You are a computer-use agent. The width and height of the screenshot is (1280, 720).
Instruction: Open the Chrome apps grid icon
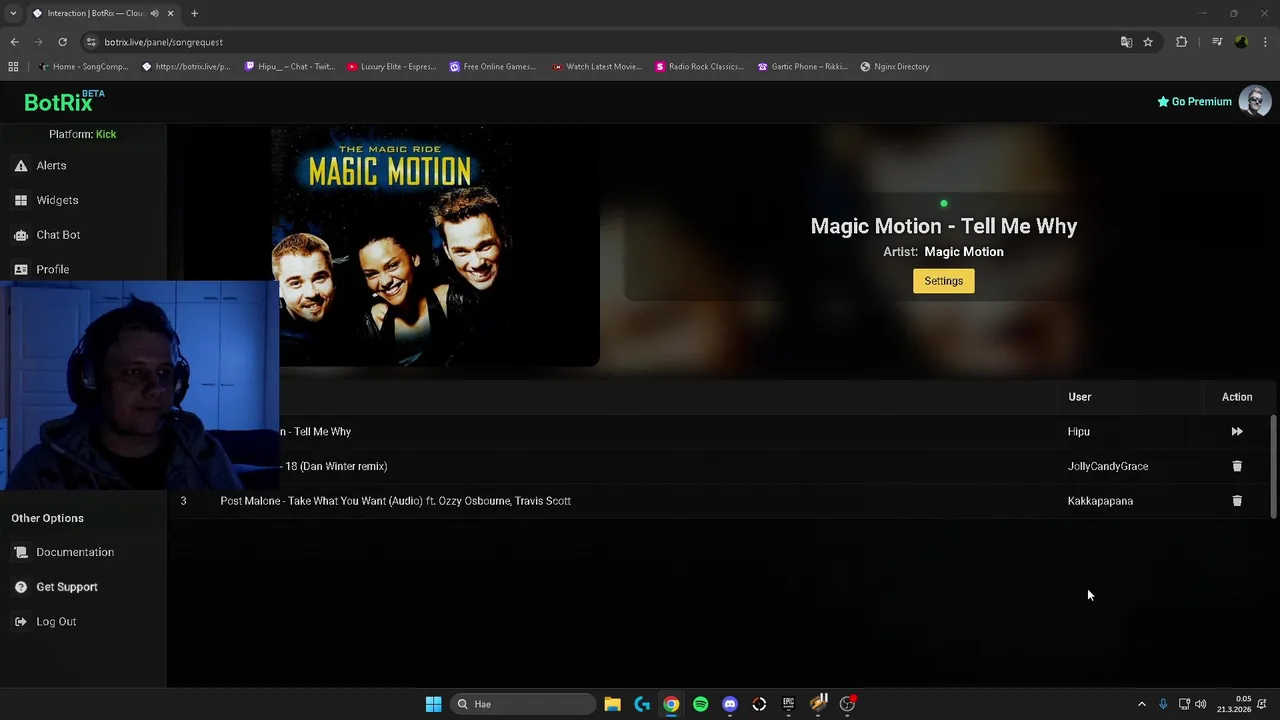tap(13, 67)
